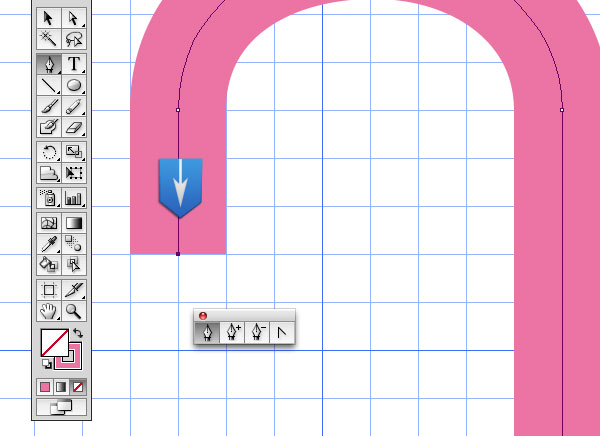Click right anchor point on the path

[562, 110]
